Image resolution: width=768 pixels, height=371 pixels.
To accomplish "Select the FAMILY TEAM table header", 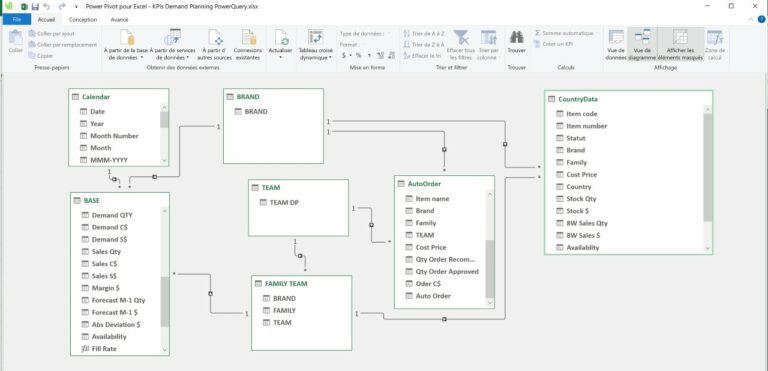I will (302, 284).
